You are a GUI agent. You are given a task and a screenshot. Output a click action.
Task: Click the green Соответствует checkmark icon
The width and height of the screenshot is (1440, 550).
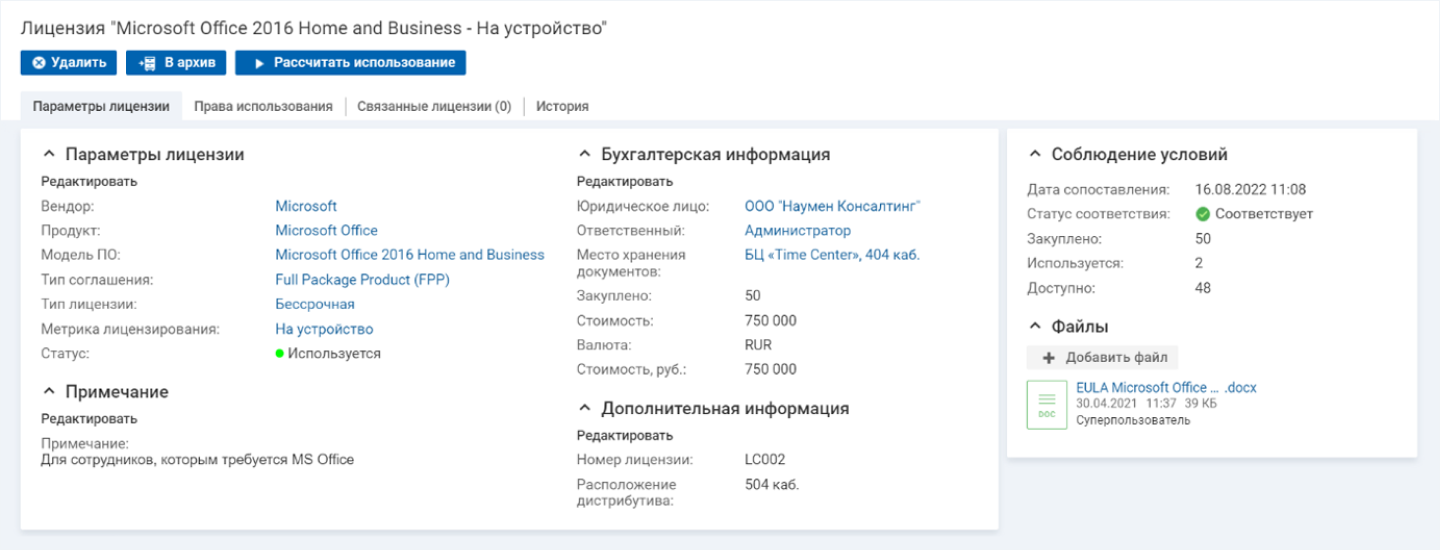[x=1203, y=214]
